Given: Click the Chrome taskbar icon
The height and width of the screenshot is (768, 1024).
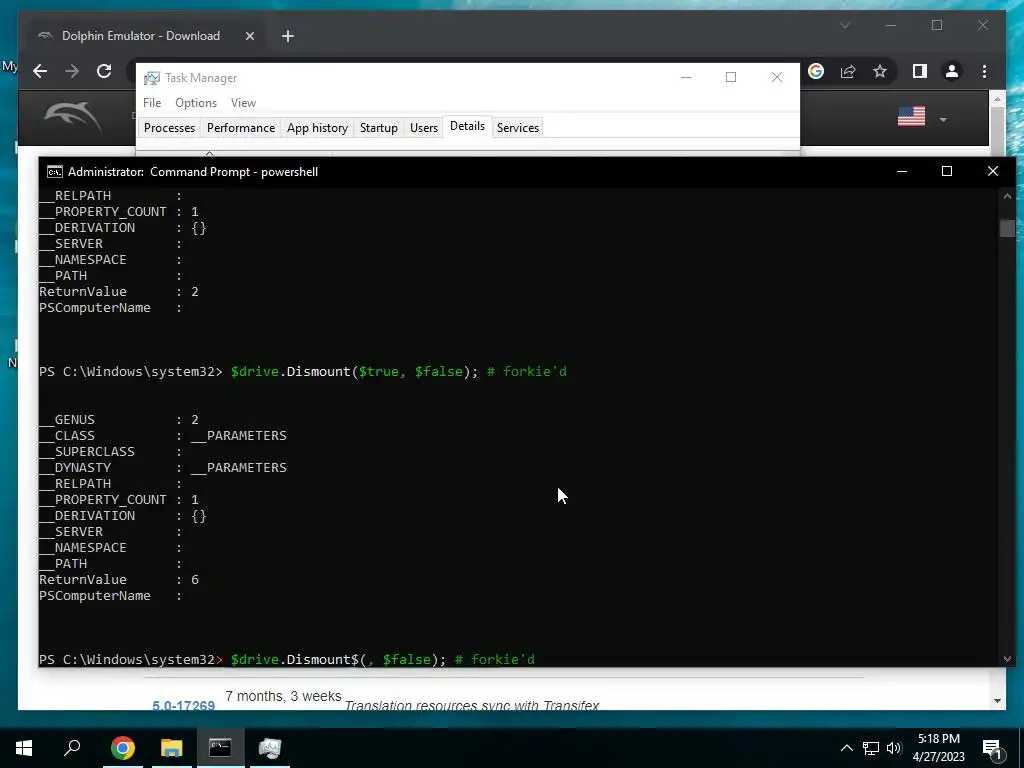Looking at the screenshot, I should coord(123,748).
